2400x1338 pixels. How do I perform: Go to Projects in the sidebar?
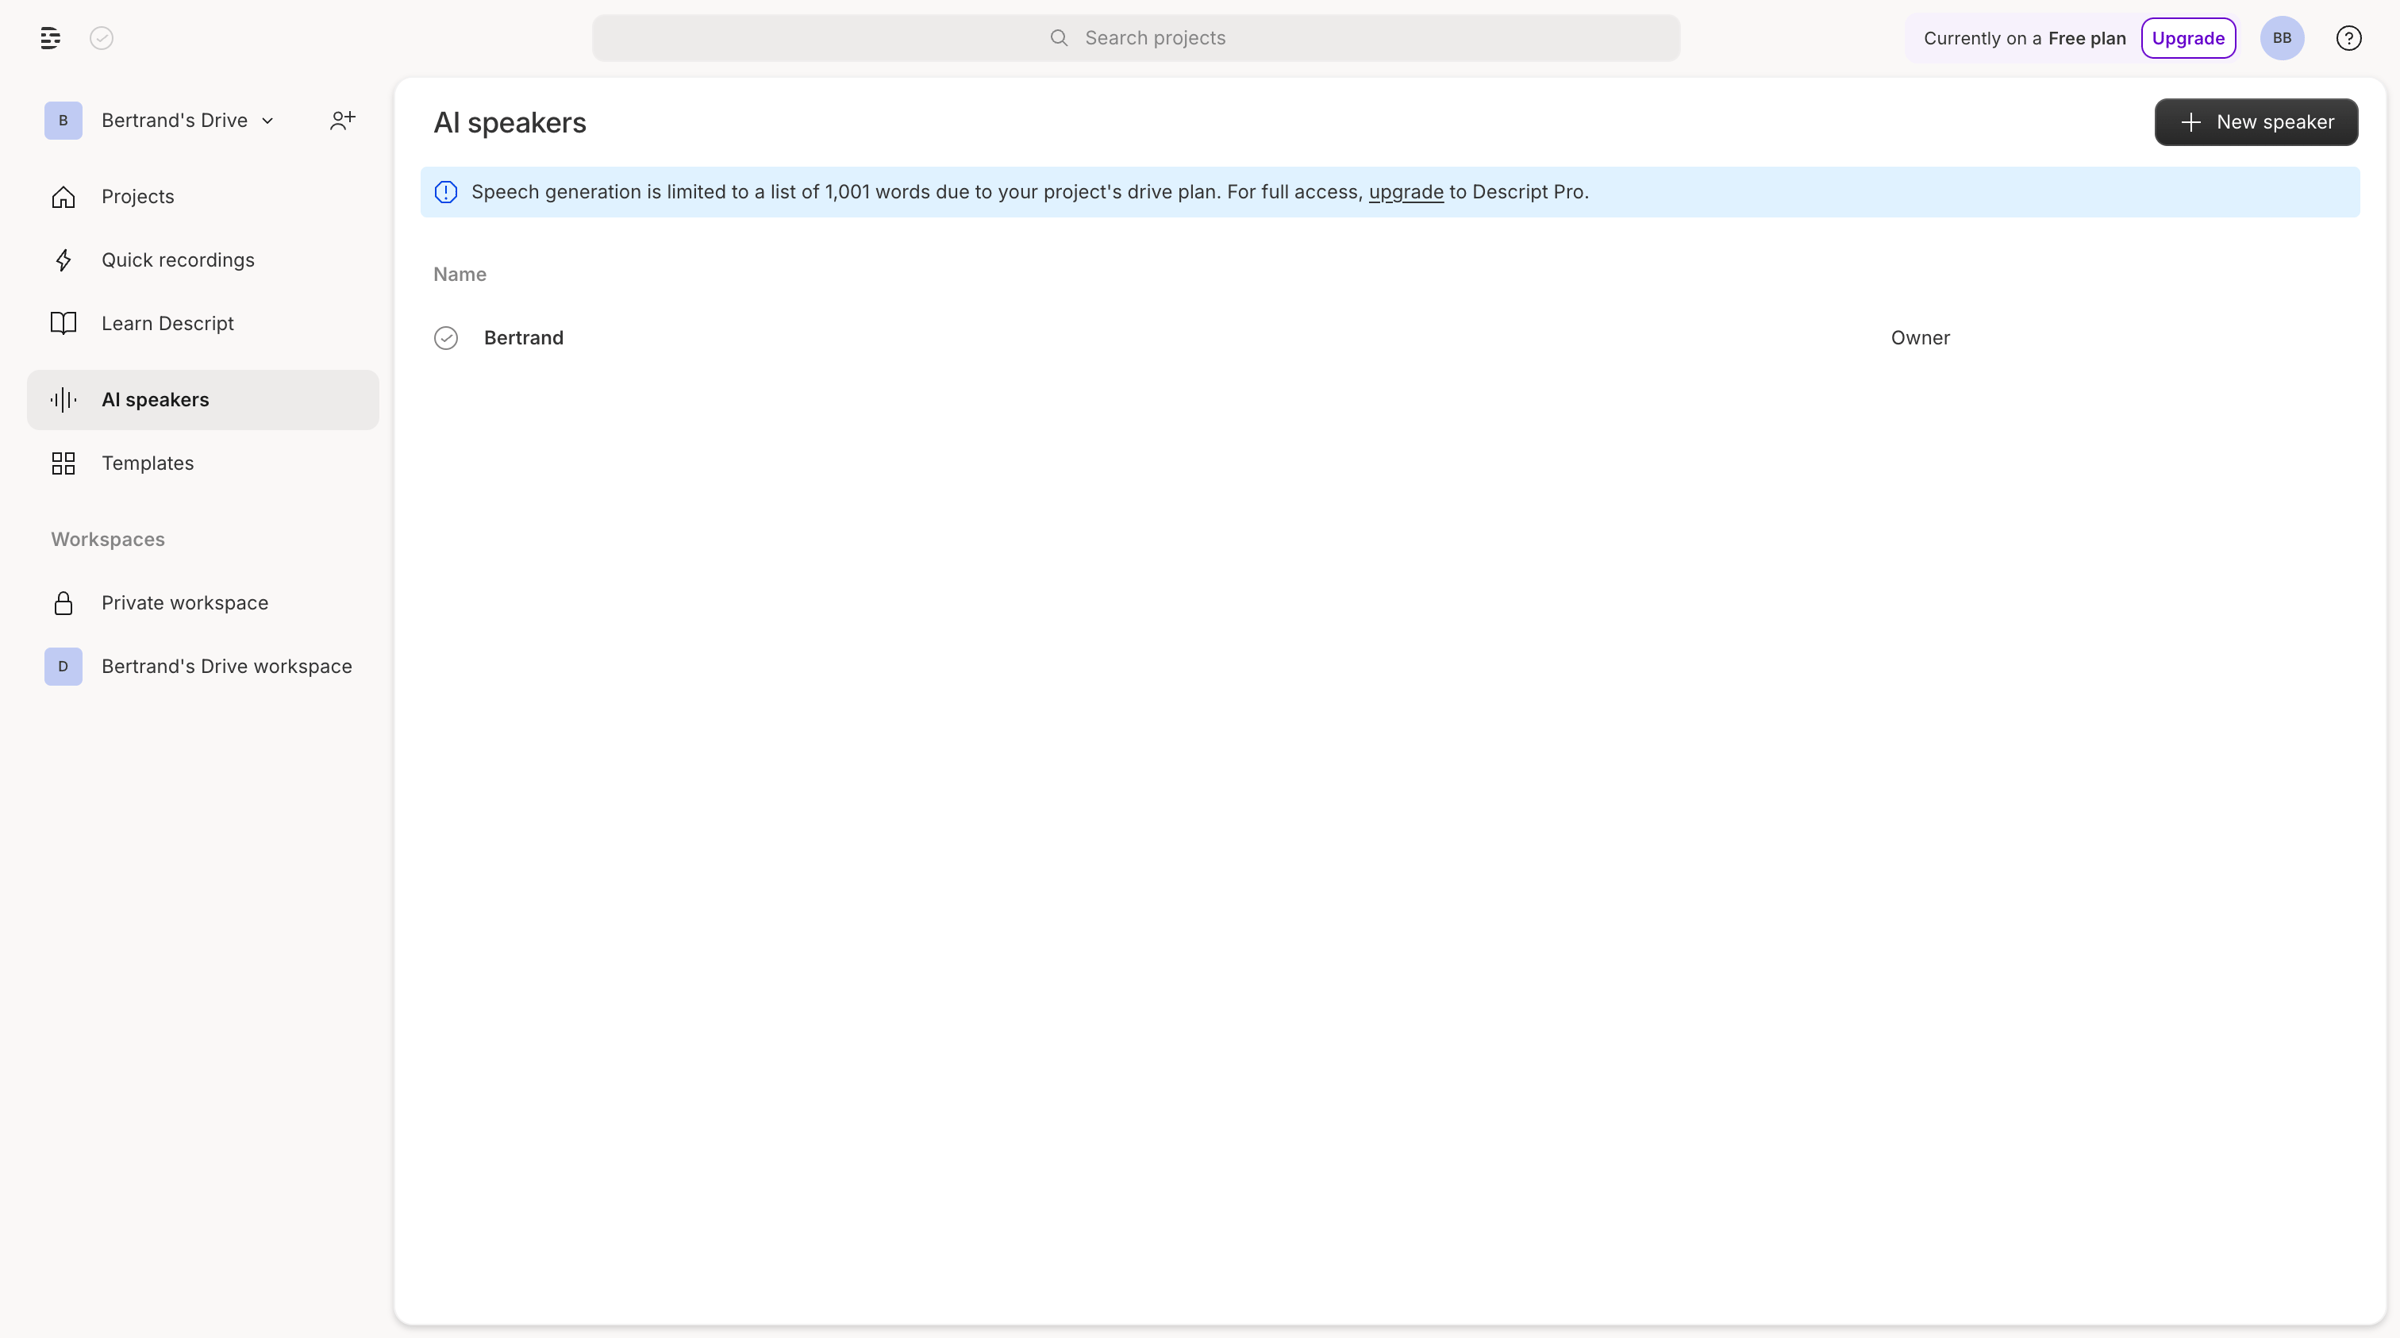click(203, 197)
